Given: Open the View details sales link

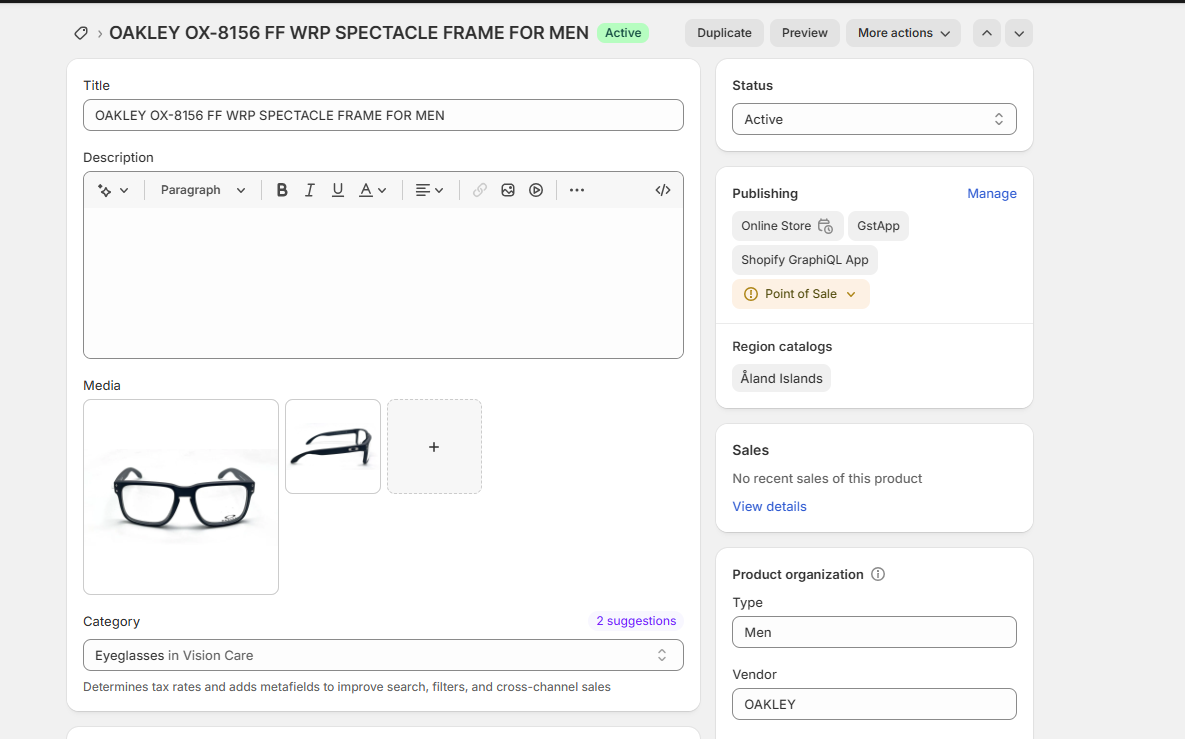Looking at the screenshot, I should click(x=769, y=506).
